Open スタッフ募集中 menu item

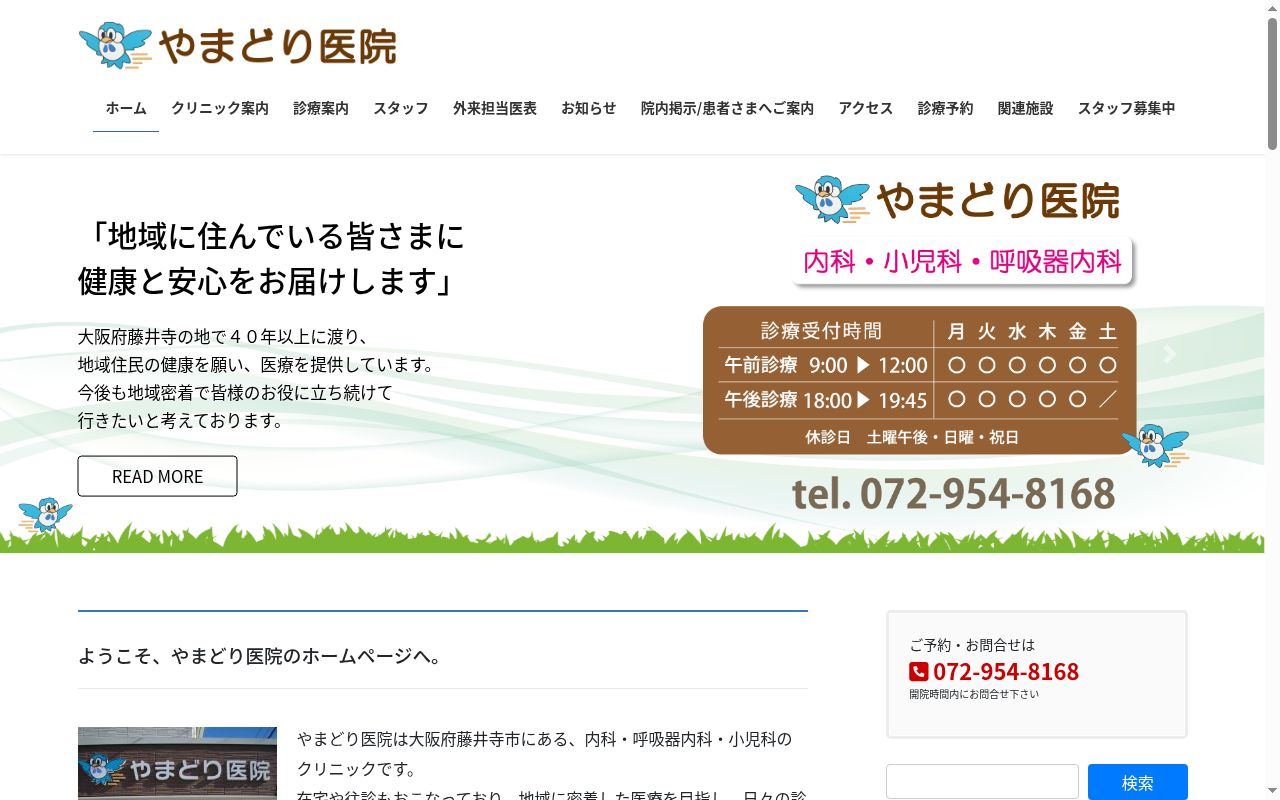[1127, 108]
